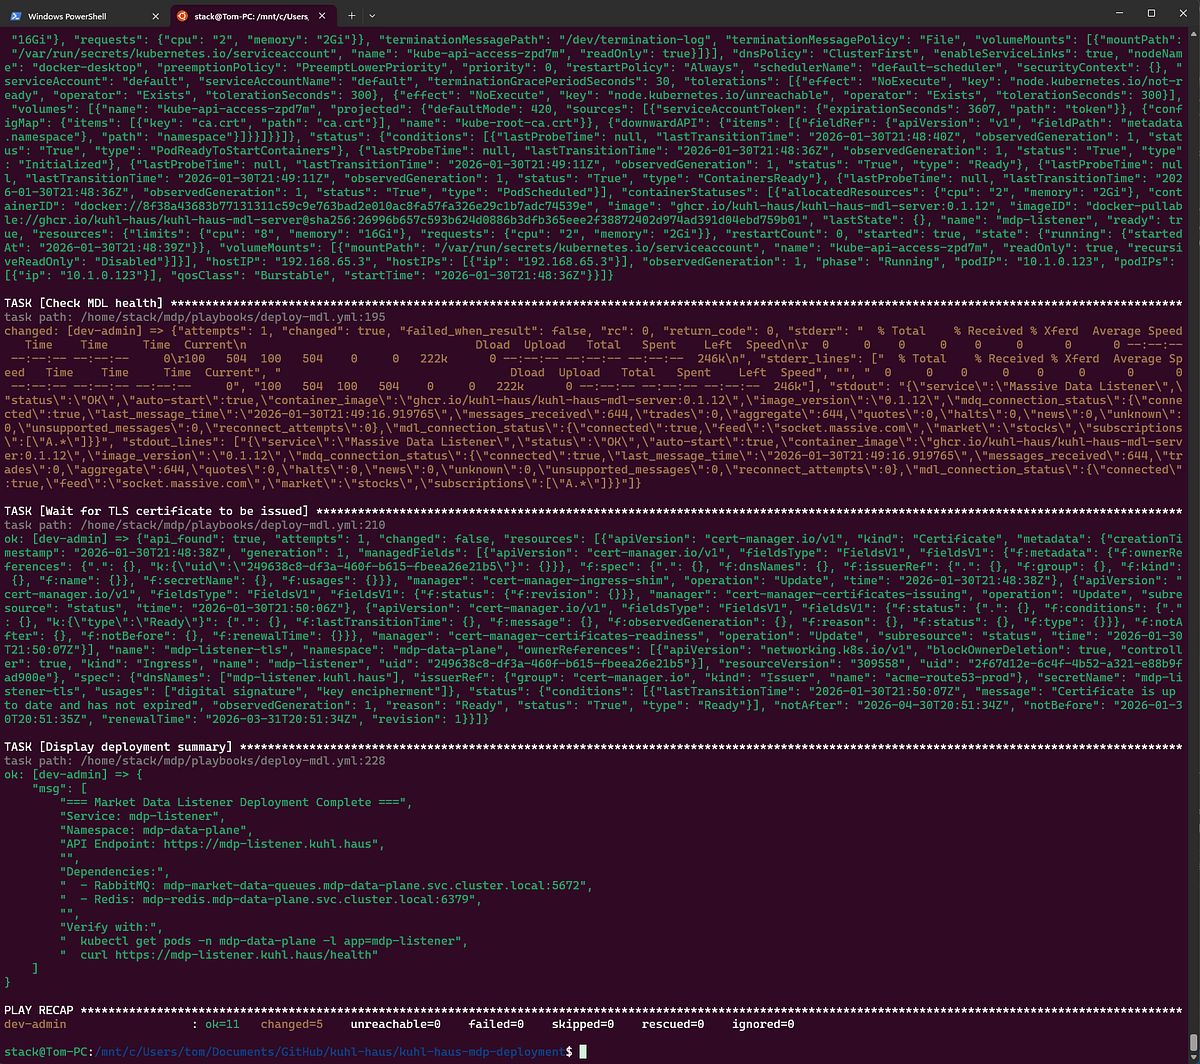Expand the new tab profile dropdown chevron
1200x1064 pixels.
[x=372, y=16]
